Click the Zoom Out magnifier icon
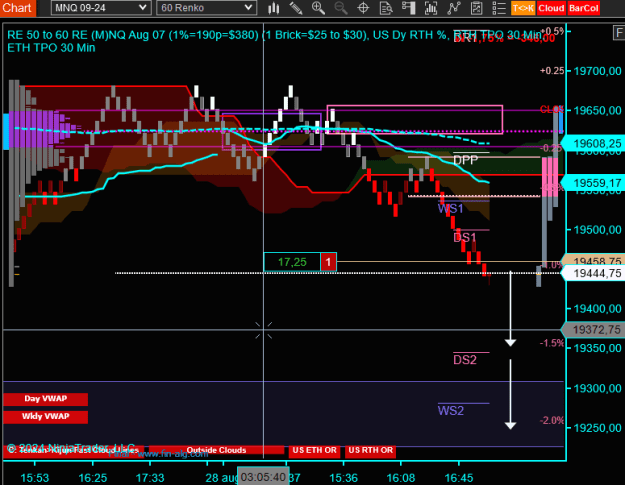 coord(341,8)
